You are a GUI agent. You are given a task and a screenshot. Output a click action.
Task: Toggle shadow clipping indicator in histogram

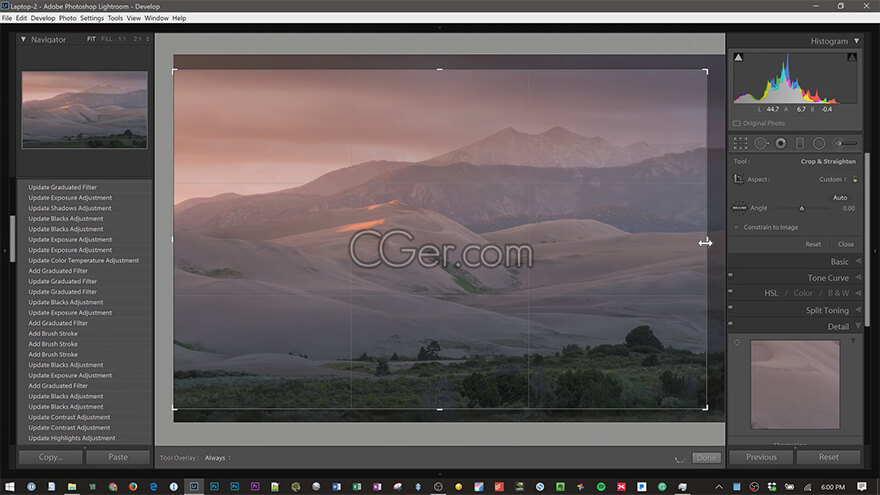pyautogui.click(x=739, y=57)
